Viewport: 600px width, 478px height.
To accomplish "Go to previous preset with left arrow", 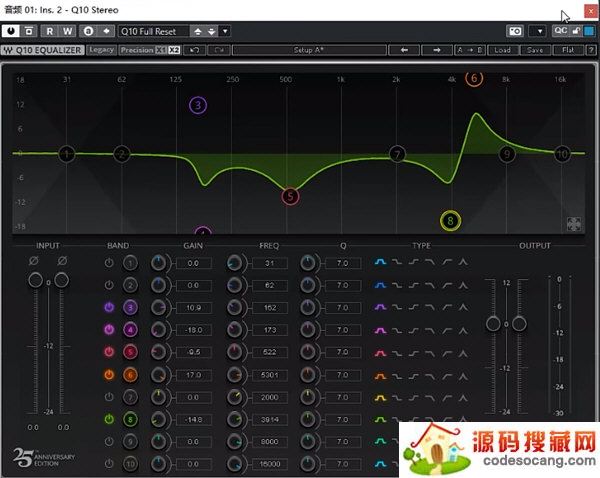I will [404, 50].
